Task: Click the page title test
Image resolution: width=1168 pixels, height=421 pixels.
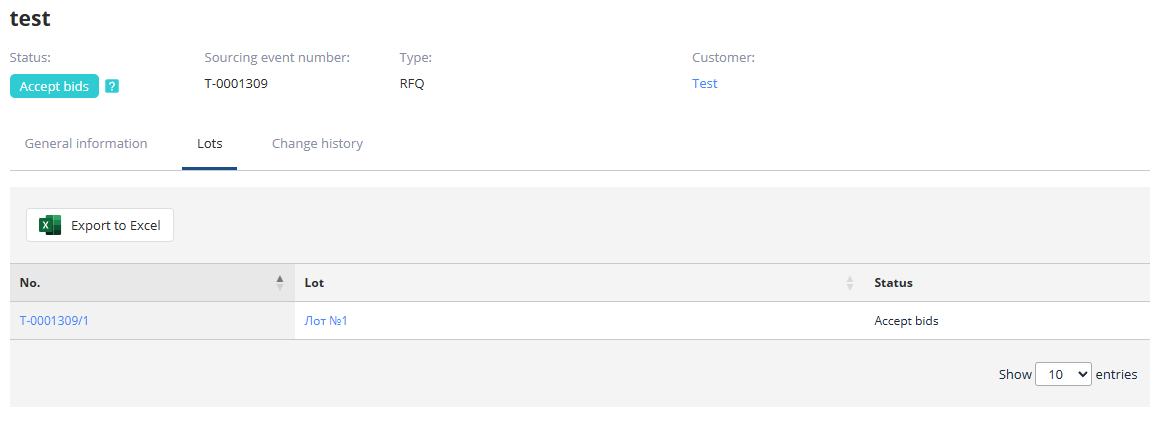Action: (30, 18)
